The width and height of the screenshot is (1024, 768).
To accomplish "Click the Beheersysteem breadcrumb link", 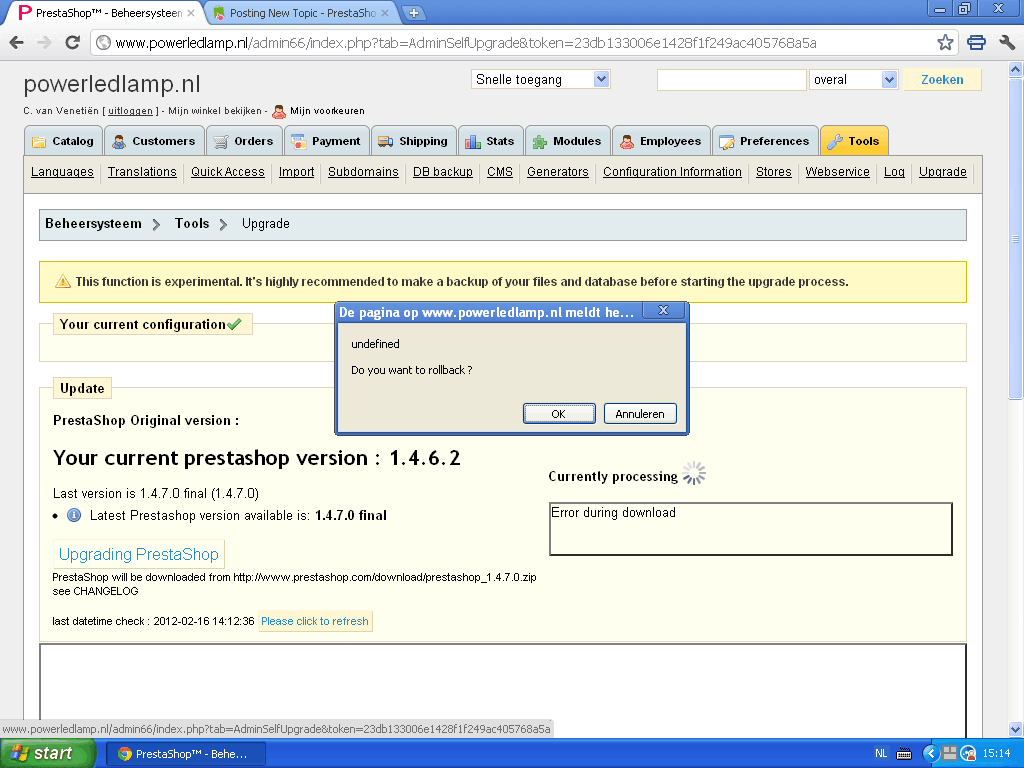I will tap(93, 223).
